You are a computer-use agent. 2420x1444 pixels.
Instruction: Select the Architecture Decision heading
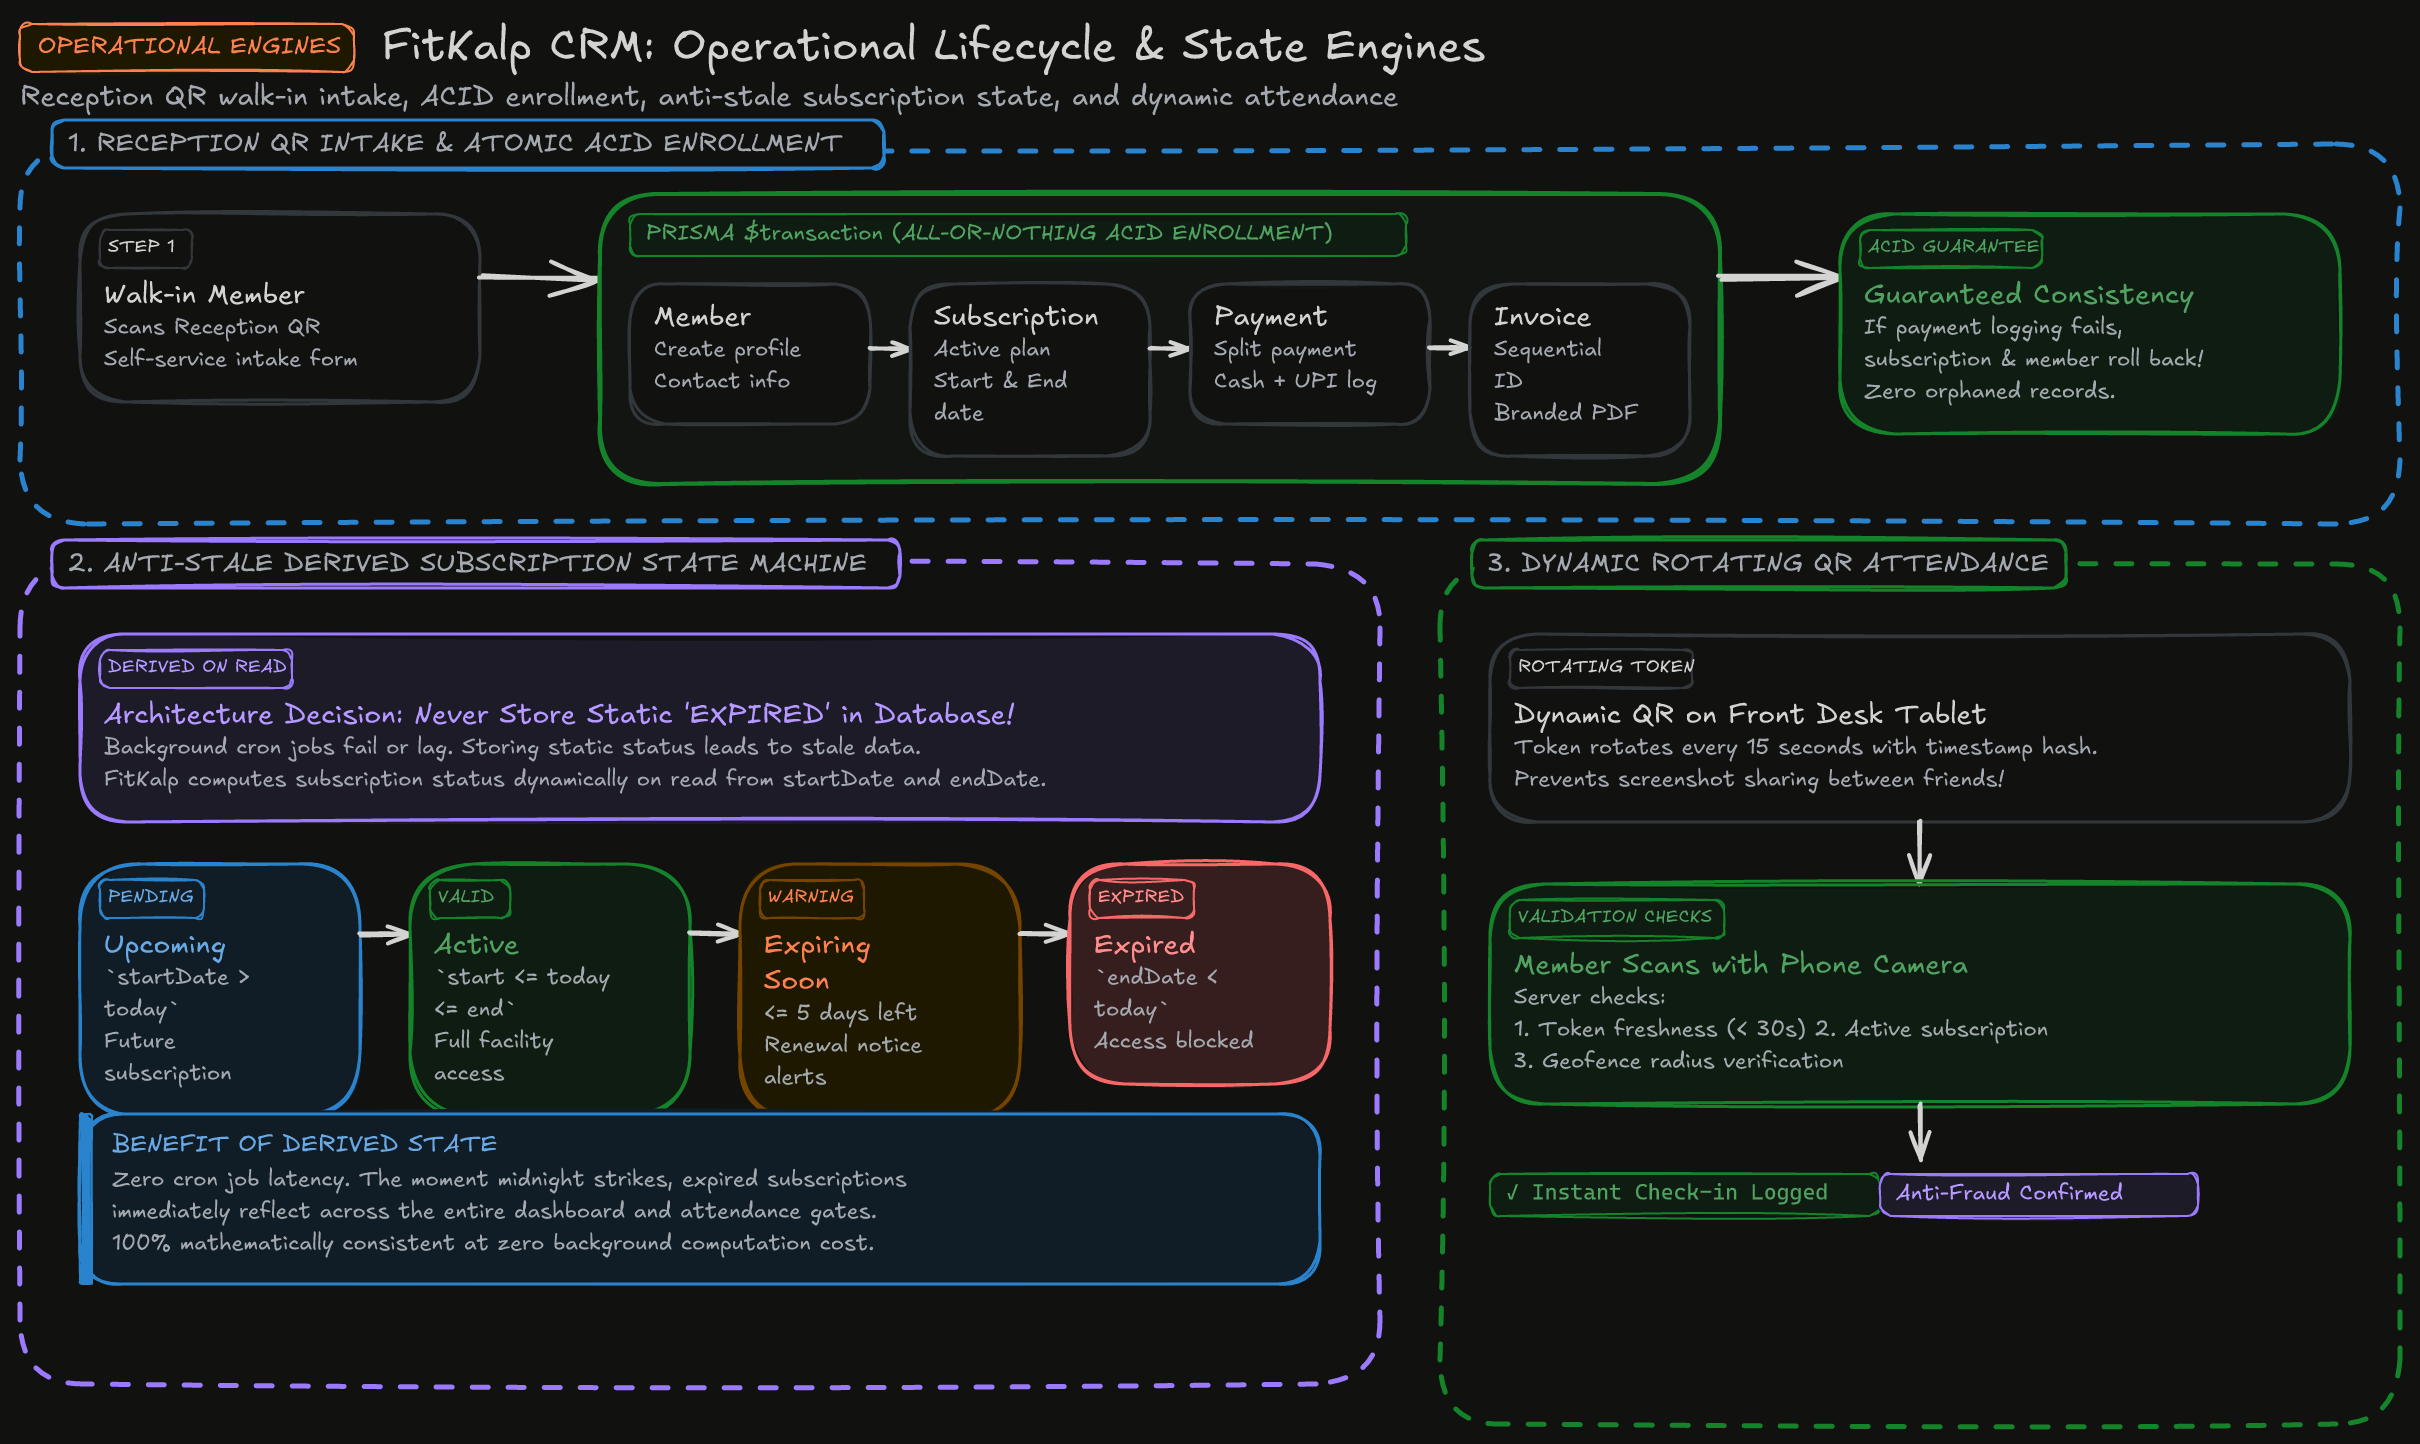[x=559, y=714]
